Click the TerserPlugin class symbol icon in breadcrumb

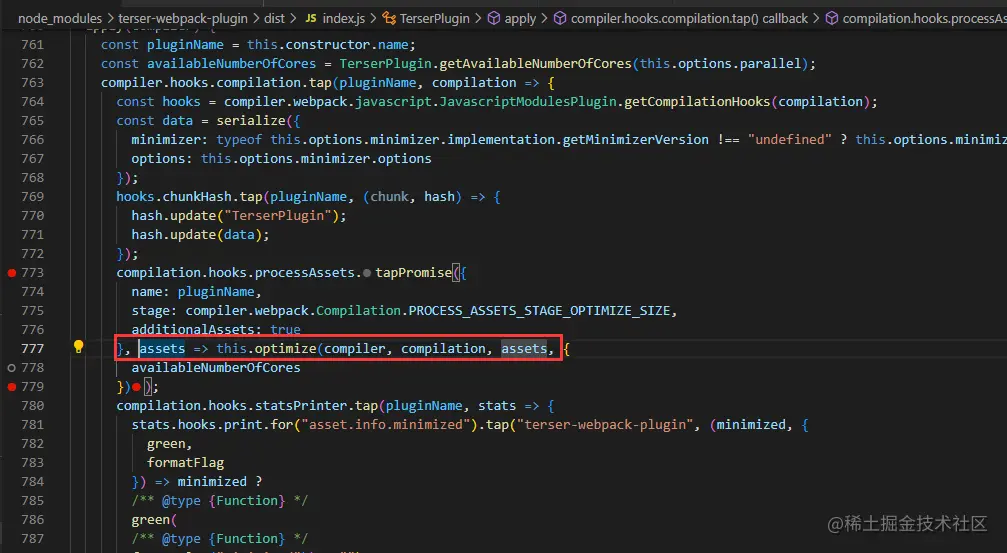(x=389, y=19)
